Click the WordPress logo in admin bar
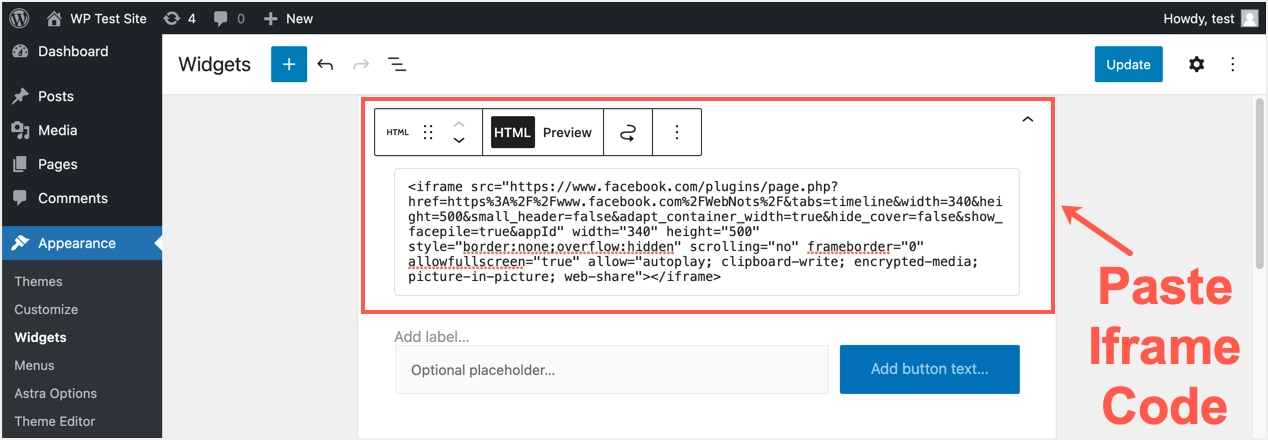The image size is (1268, 440). click(x=19, y=18)
